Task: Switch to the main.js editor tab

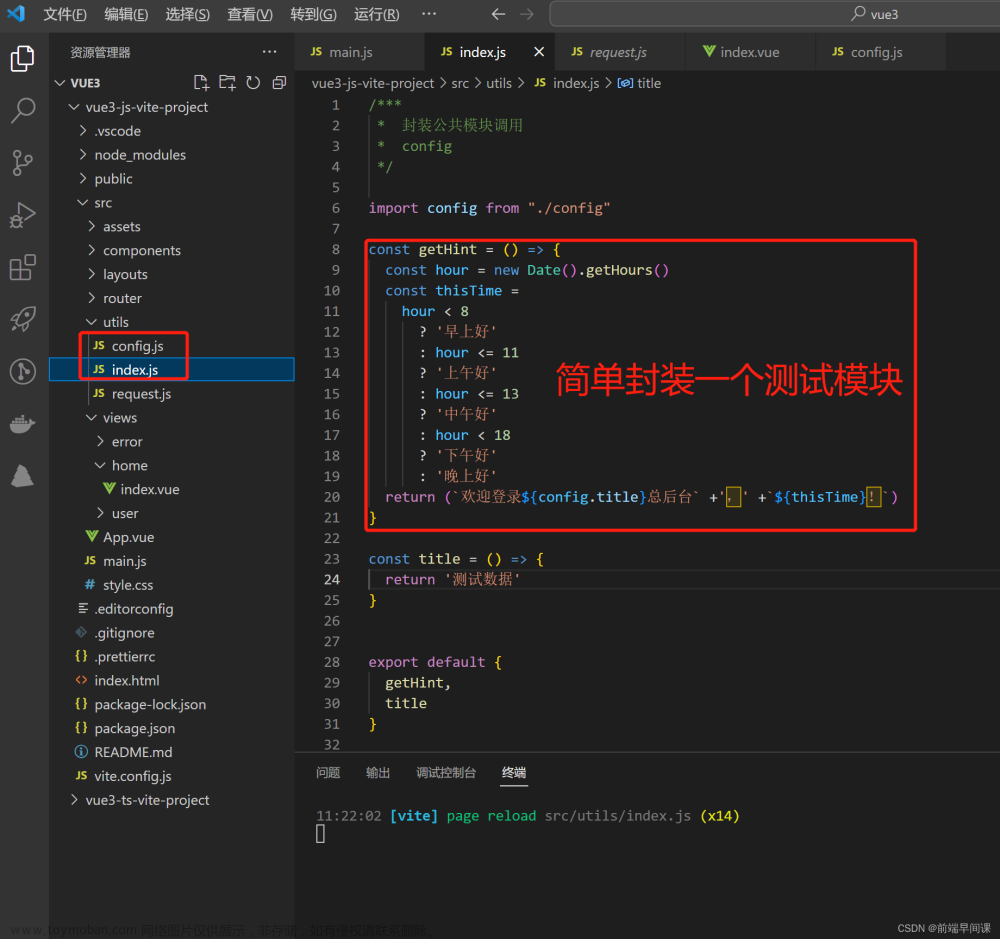Action: pyautogui.click(x=360, y=52)
